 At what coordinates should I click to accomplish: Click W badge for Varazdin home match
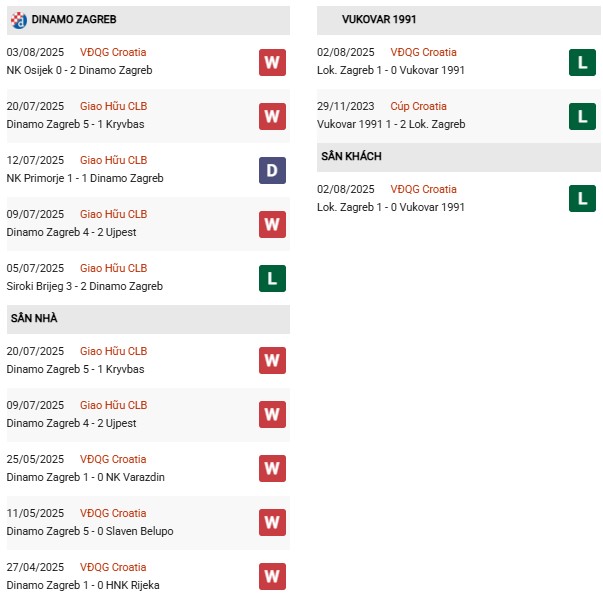272,468
